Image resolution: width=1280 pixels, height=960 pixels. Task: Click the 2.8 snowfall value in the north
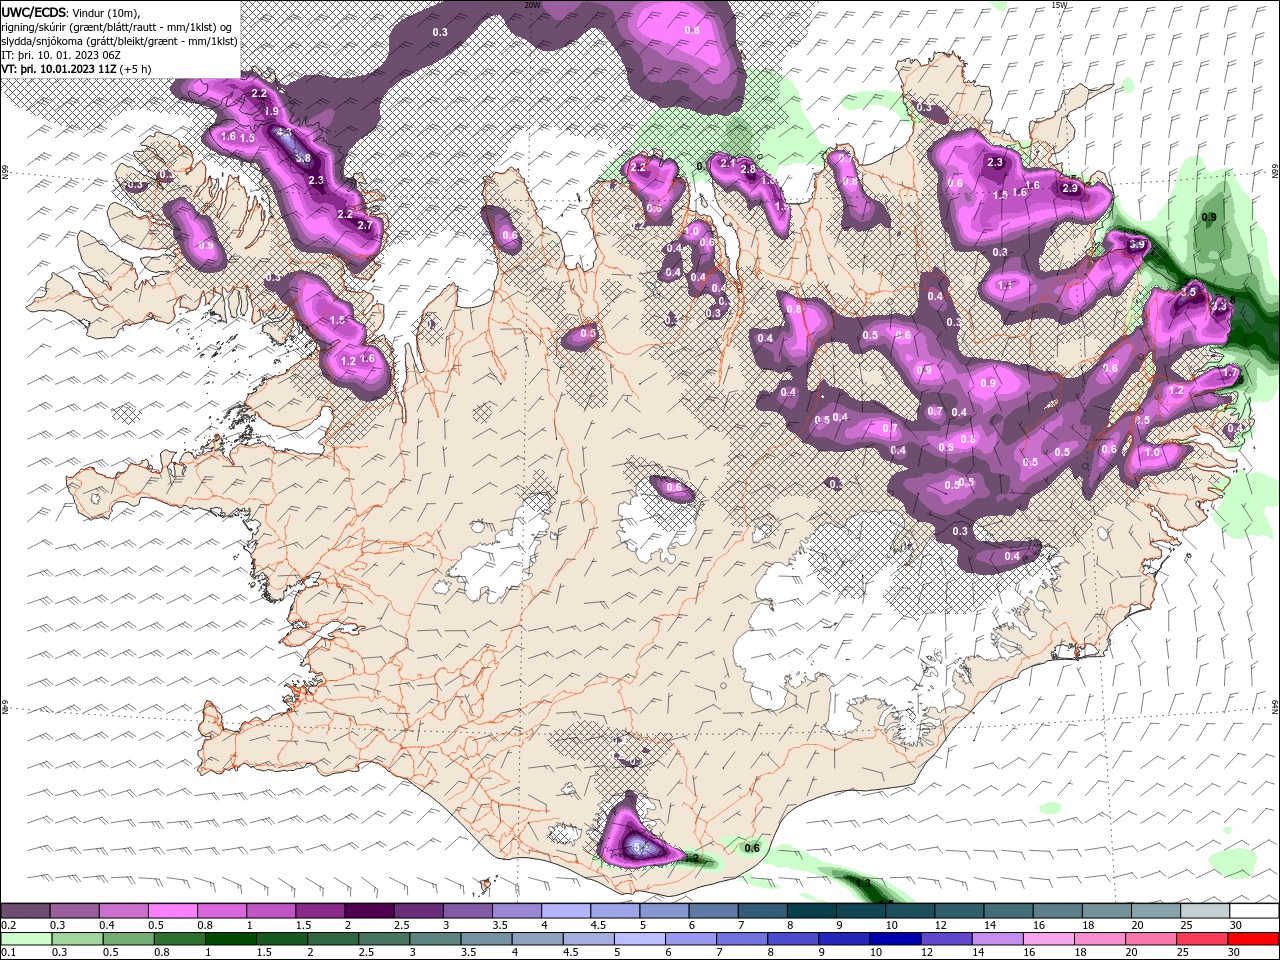coord(748,170)
